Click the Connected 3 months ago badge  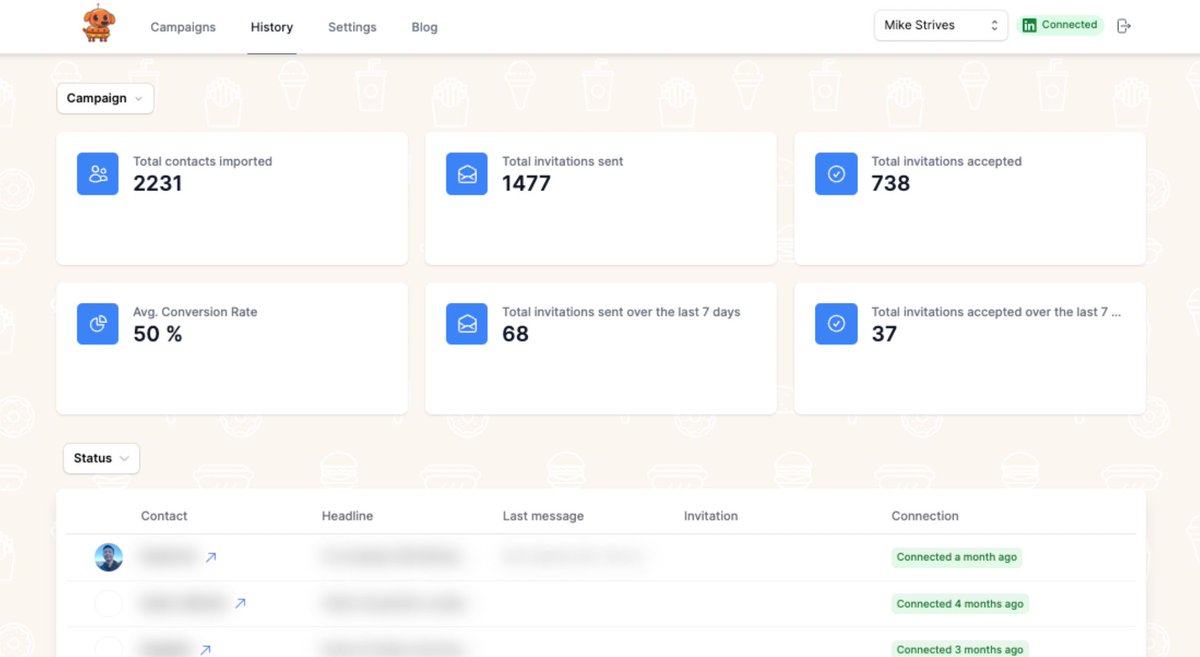[x=960, y=649]
